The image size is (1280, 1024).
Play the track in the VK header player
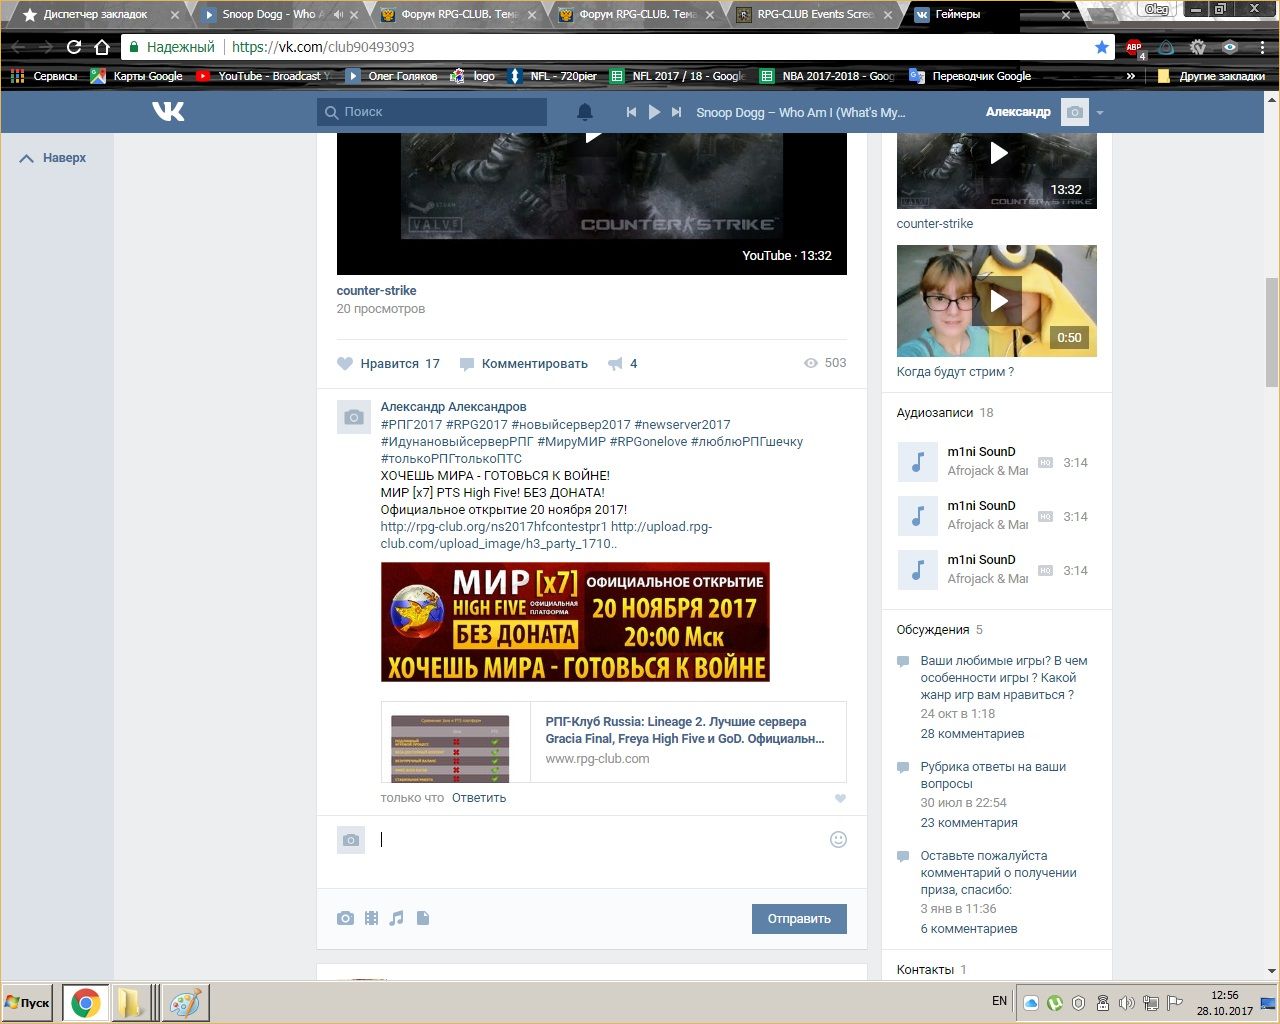[x=654, y=112]
